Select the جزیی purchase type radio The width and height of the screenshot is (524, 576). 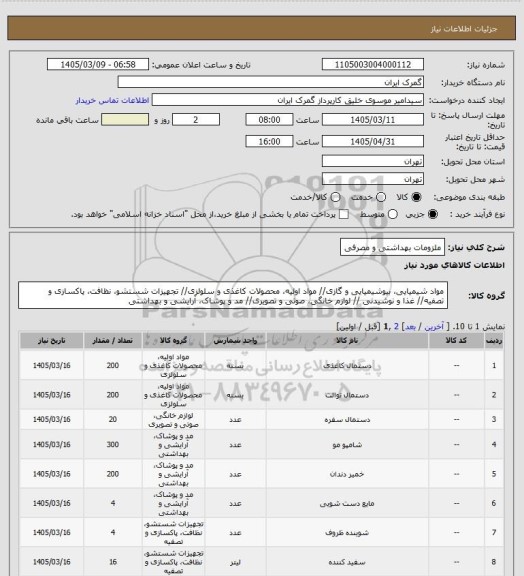pos(433,214)
